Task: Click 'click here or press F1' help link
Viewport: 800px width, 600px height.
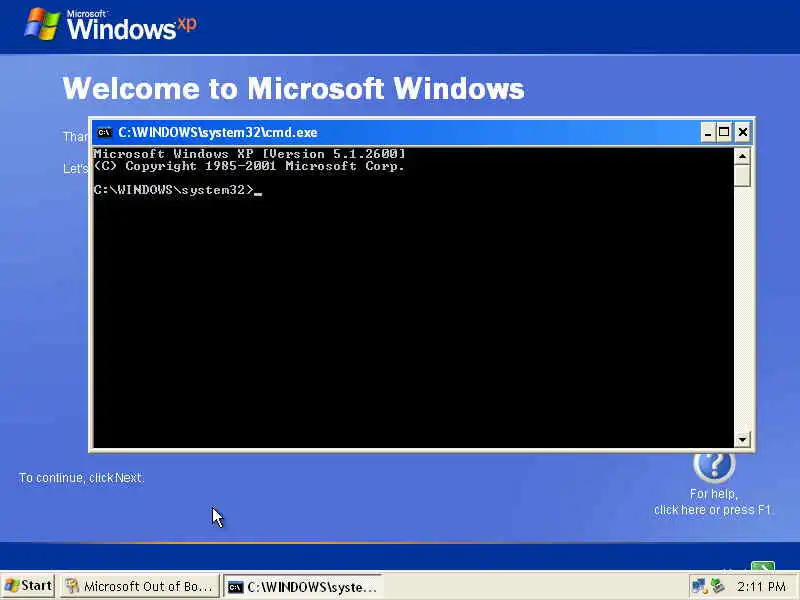Action: (713, 510)
